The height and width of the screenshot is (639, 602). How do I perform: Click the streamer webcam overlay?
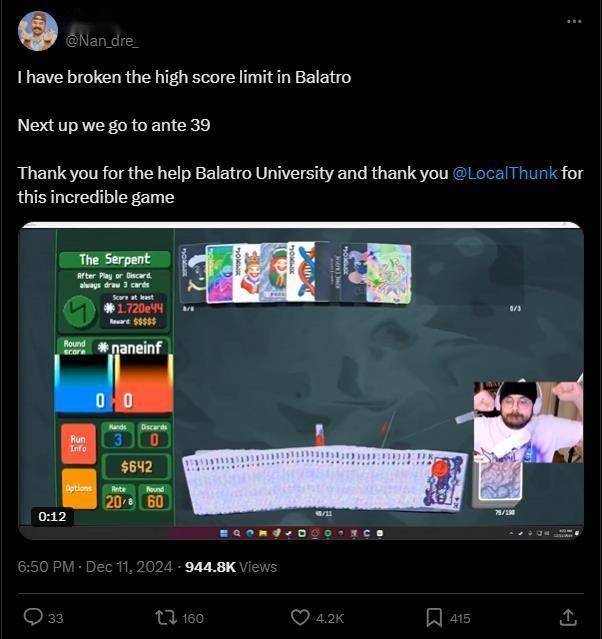[x=528, y=422]
